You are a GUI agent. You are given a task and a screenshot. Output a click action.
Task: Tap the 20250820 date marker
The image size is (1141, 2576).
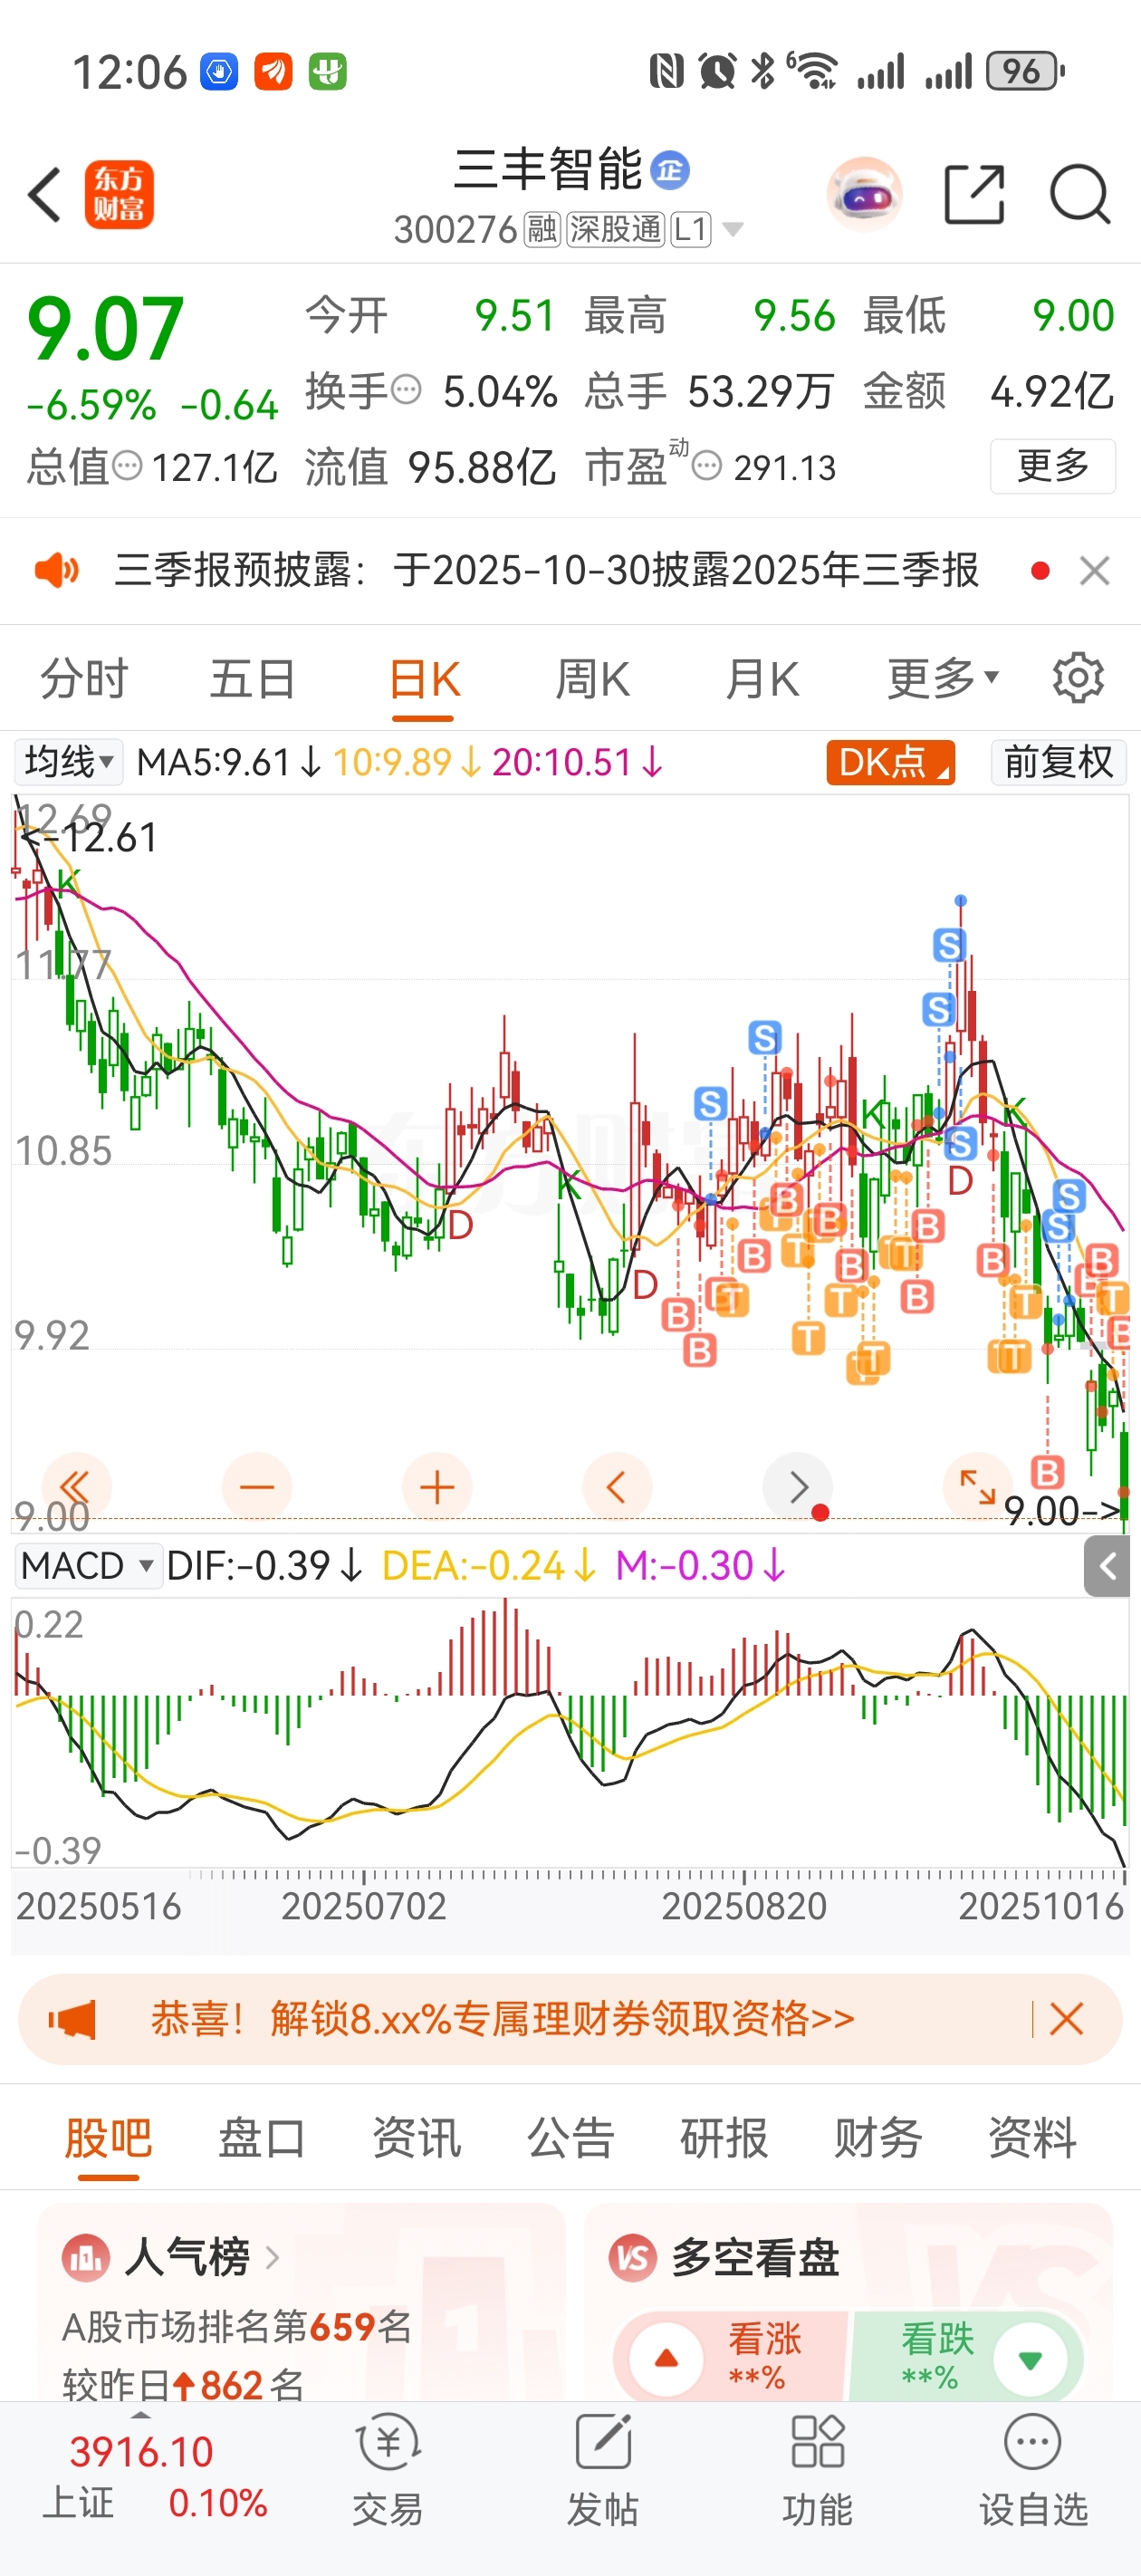tap(744, 1906)
